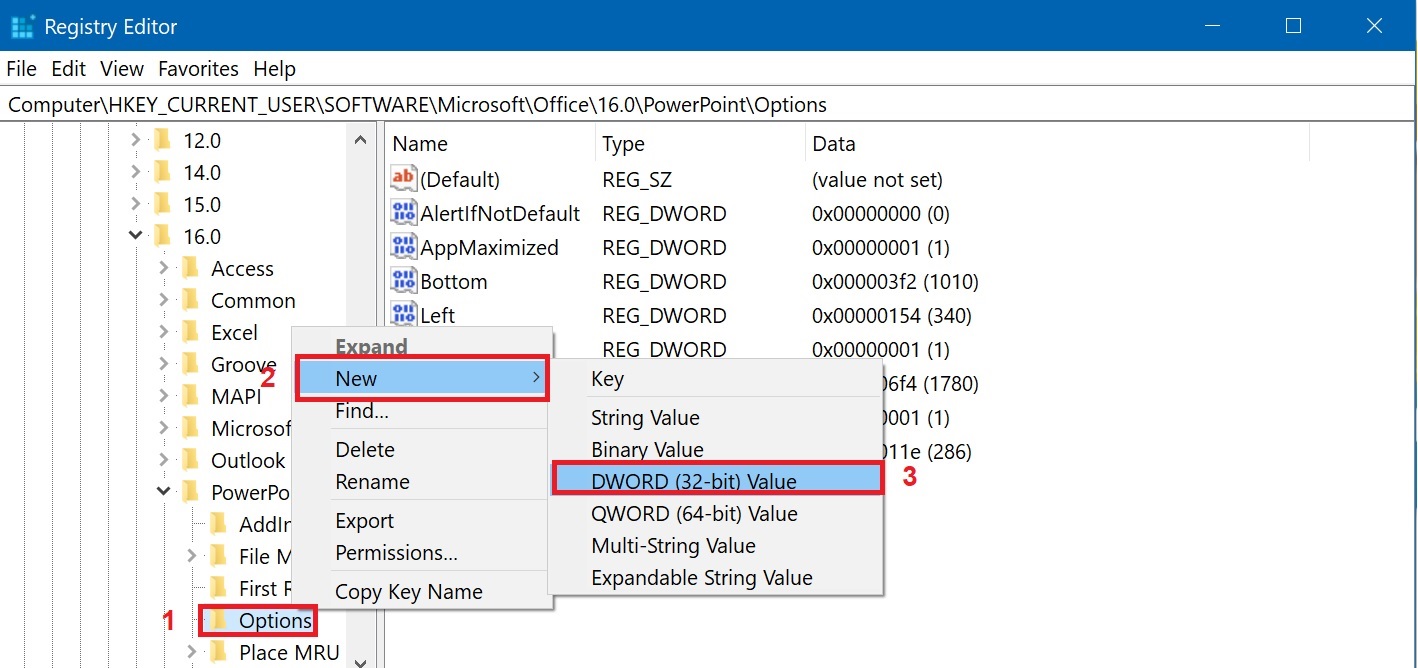Image resolution: width=1418 pixels, height=668 pixels.
Task: Click the ab icon beside (Default)
Action: click(x=403, y=179)
